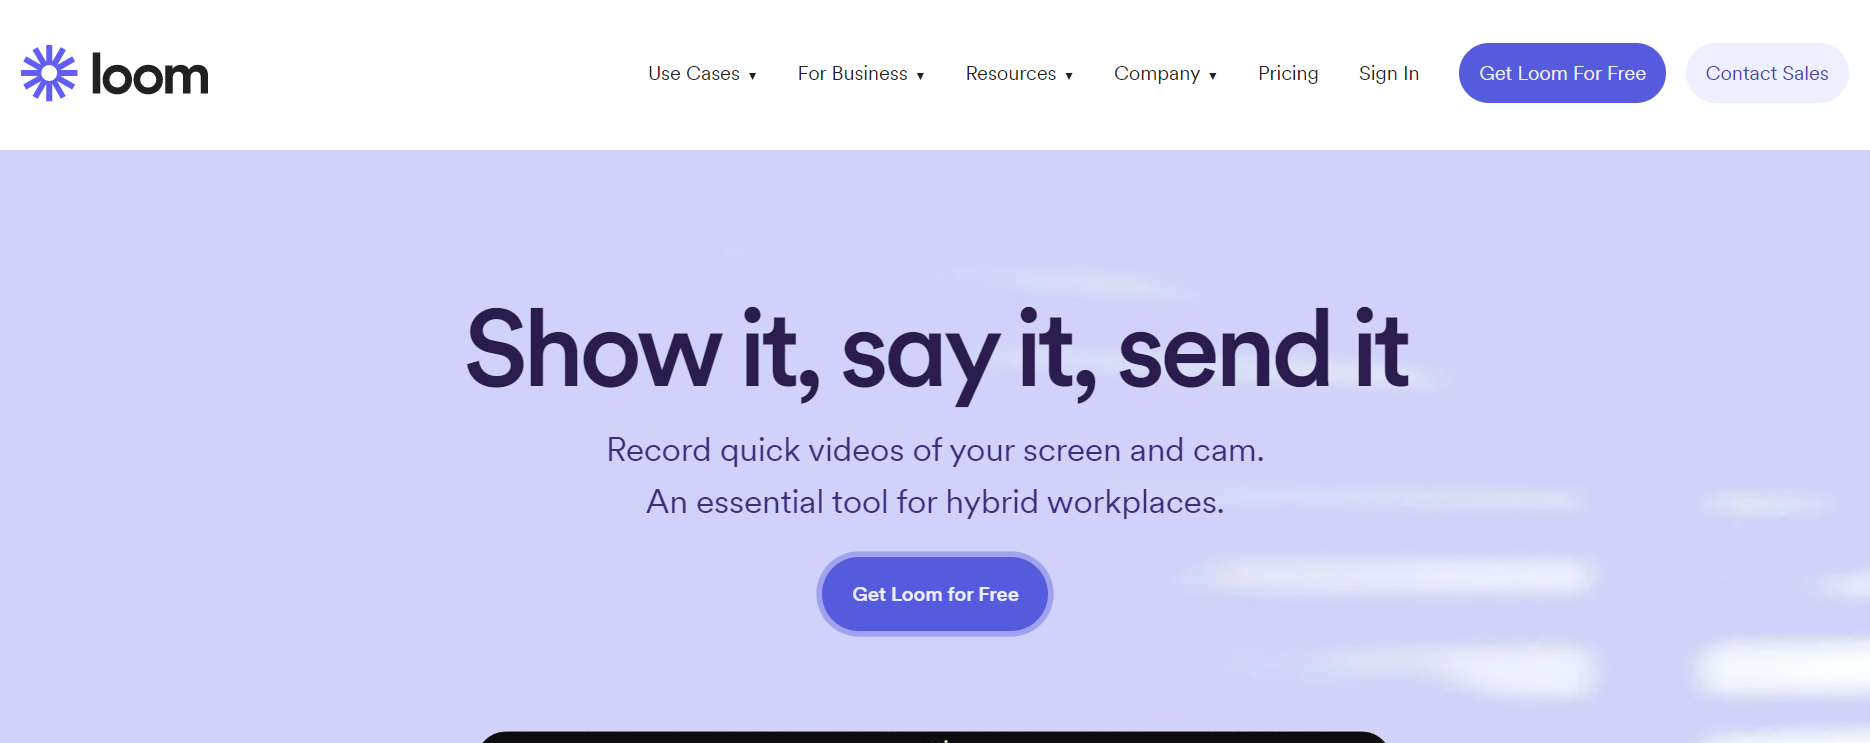Click the Record quick videos subtitle text
This screenshot has width=1870, height=743.
tap(935, 450)
